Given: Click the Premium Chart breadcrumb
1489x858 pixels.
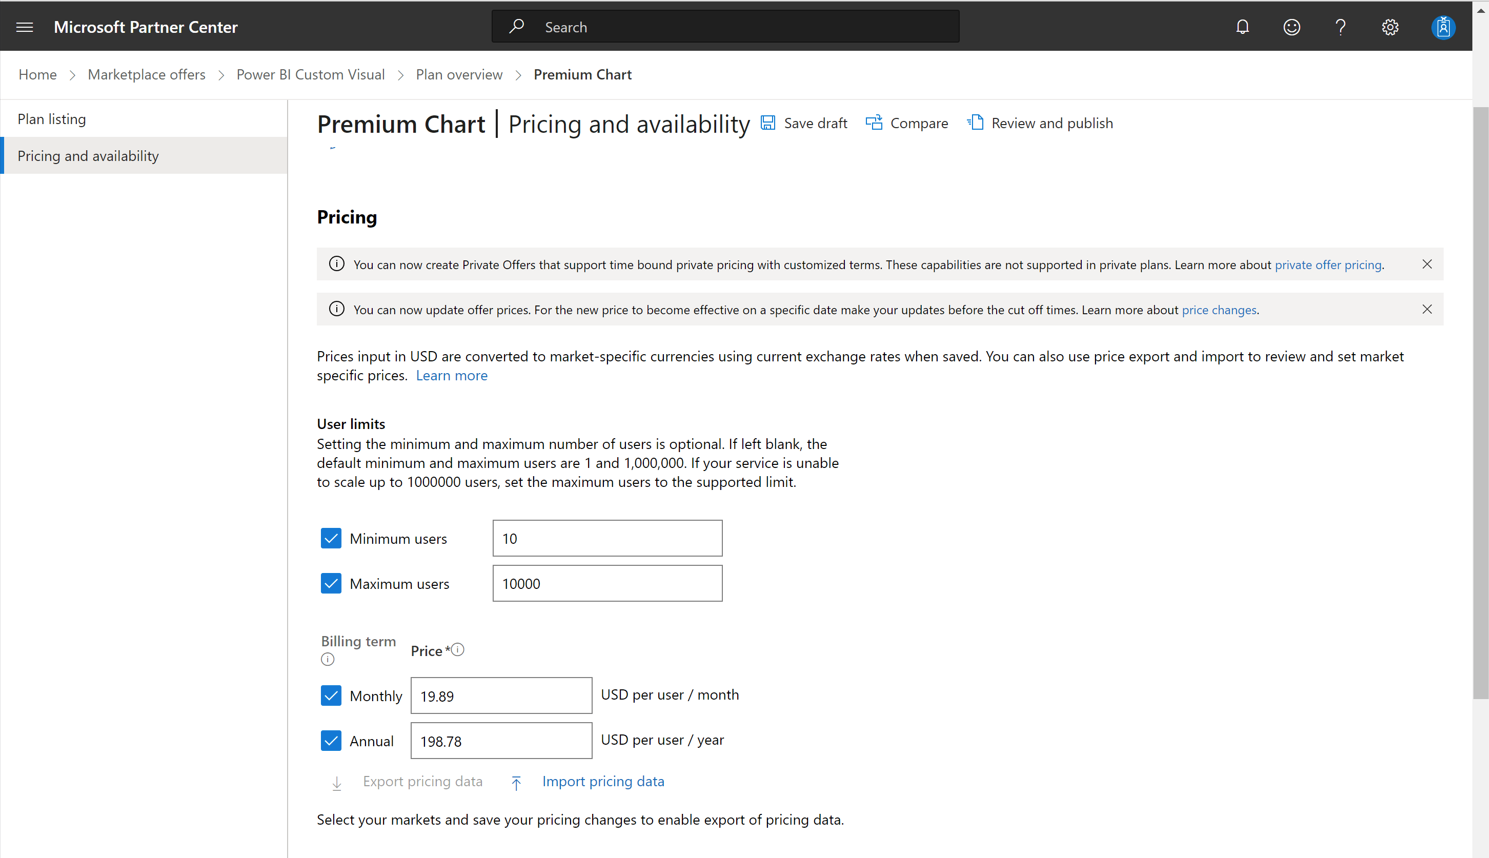Looking at the screenshot, I should point(583,74).
